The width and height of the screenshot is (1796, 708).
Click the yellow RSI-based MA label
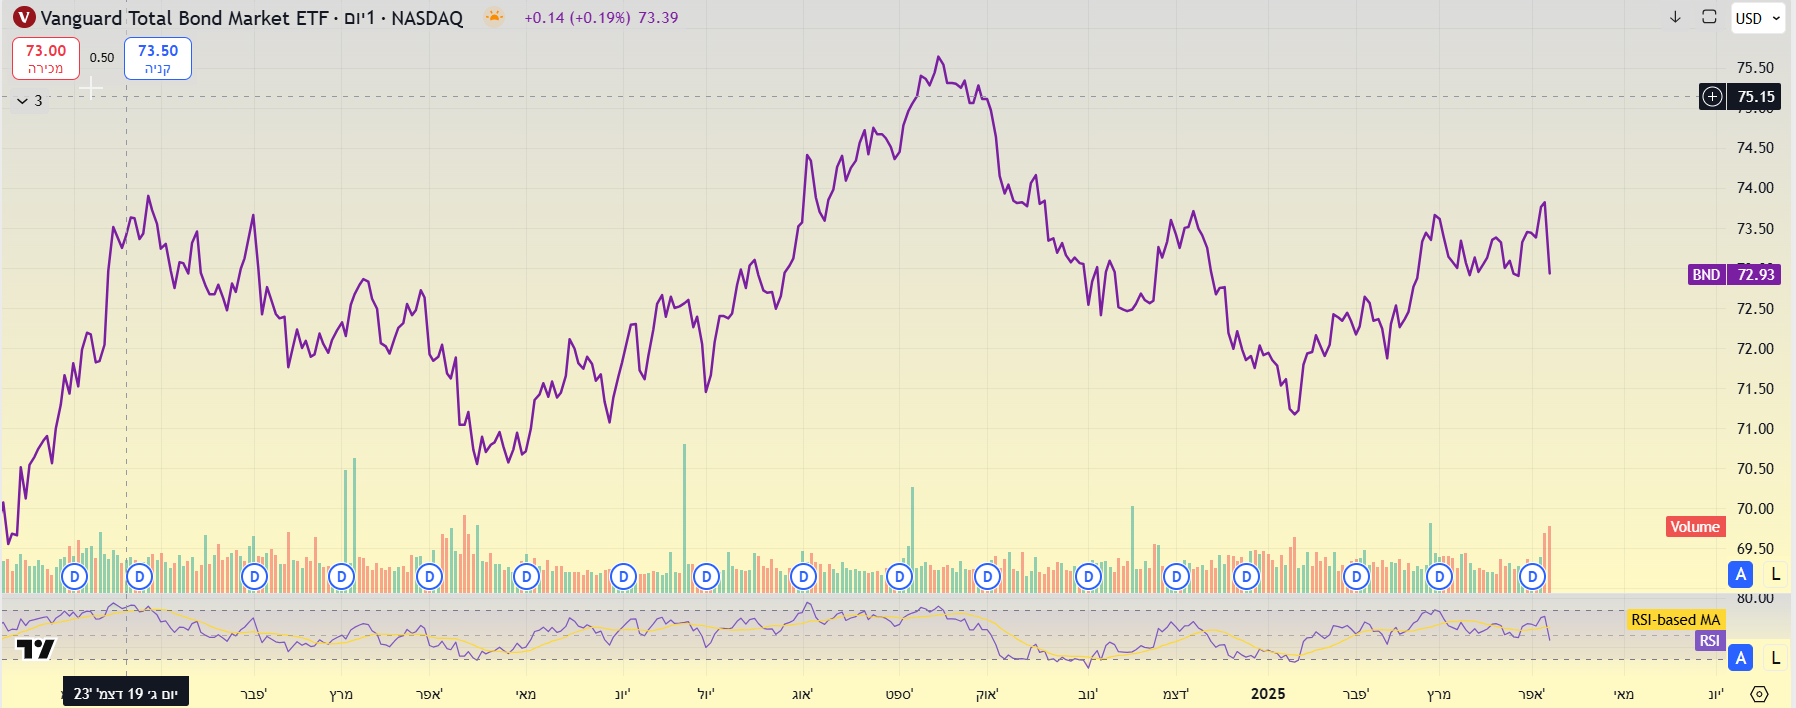click(1675, 620)
